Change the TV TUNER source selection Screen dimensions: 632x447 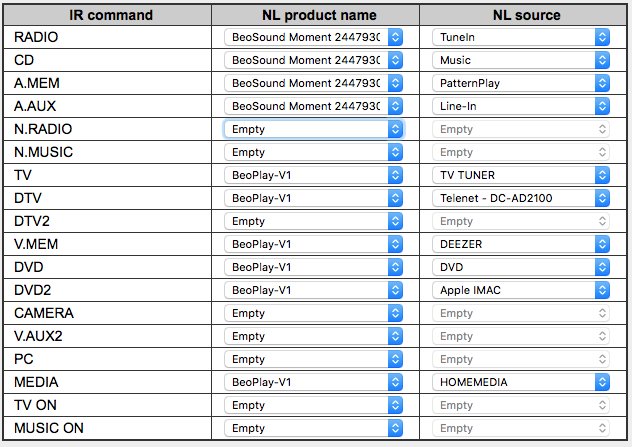click(x=522, y=175)
